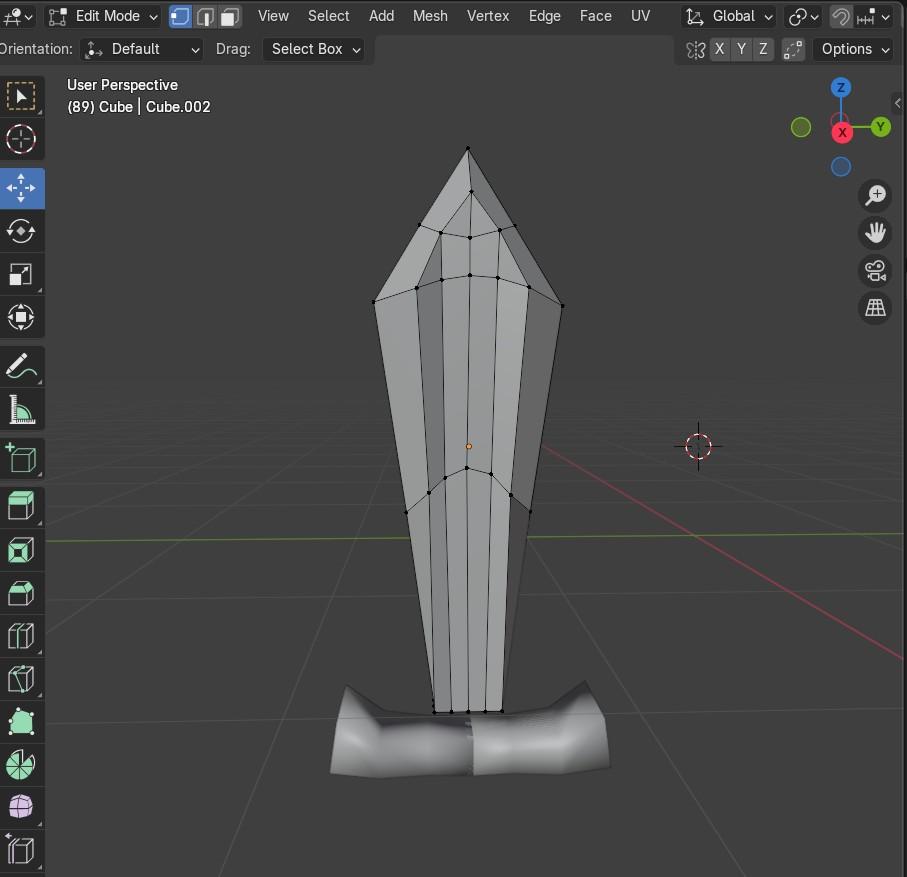Select the Rotate tool
This screenshot has width=907, height=877.
(21, 231)
